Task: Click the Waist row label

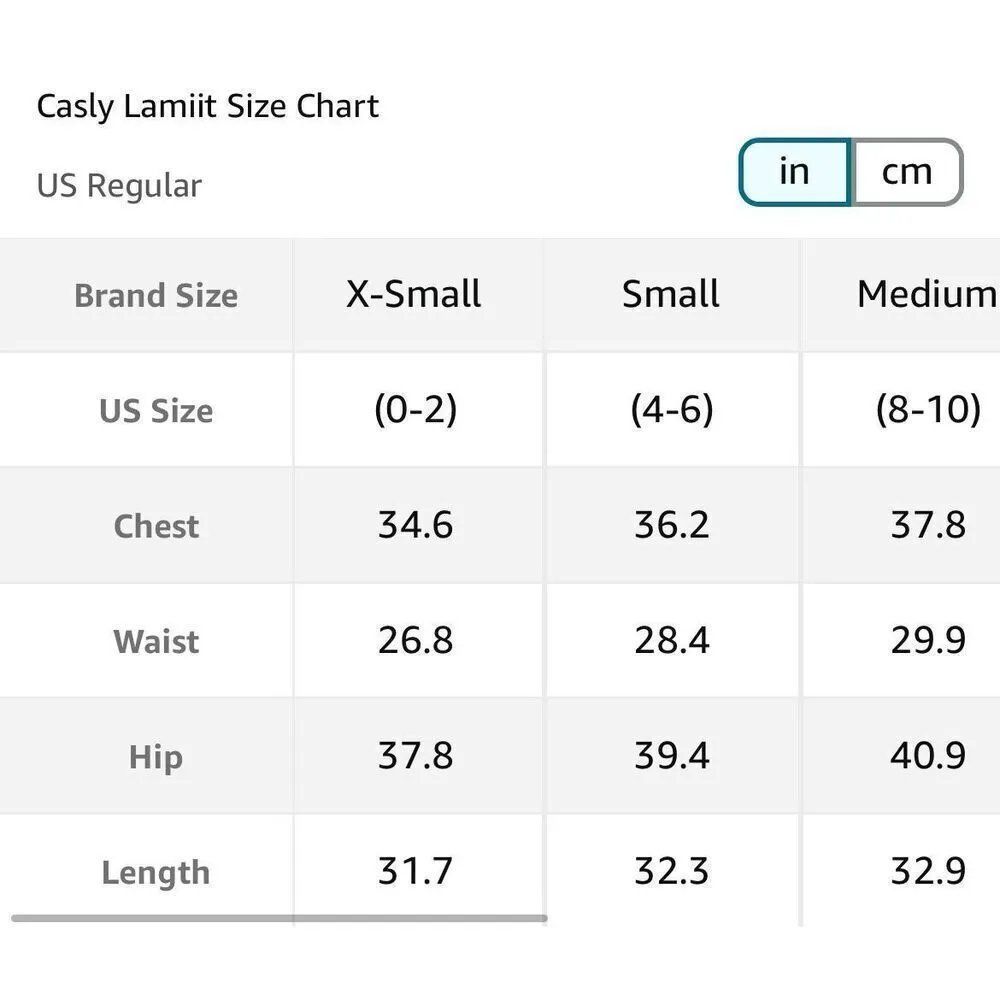Action: (x=156, y=641)
